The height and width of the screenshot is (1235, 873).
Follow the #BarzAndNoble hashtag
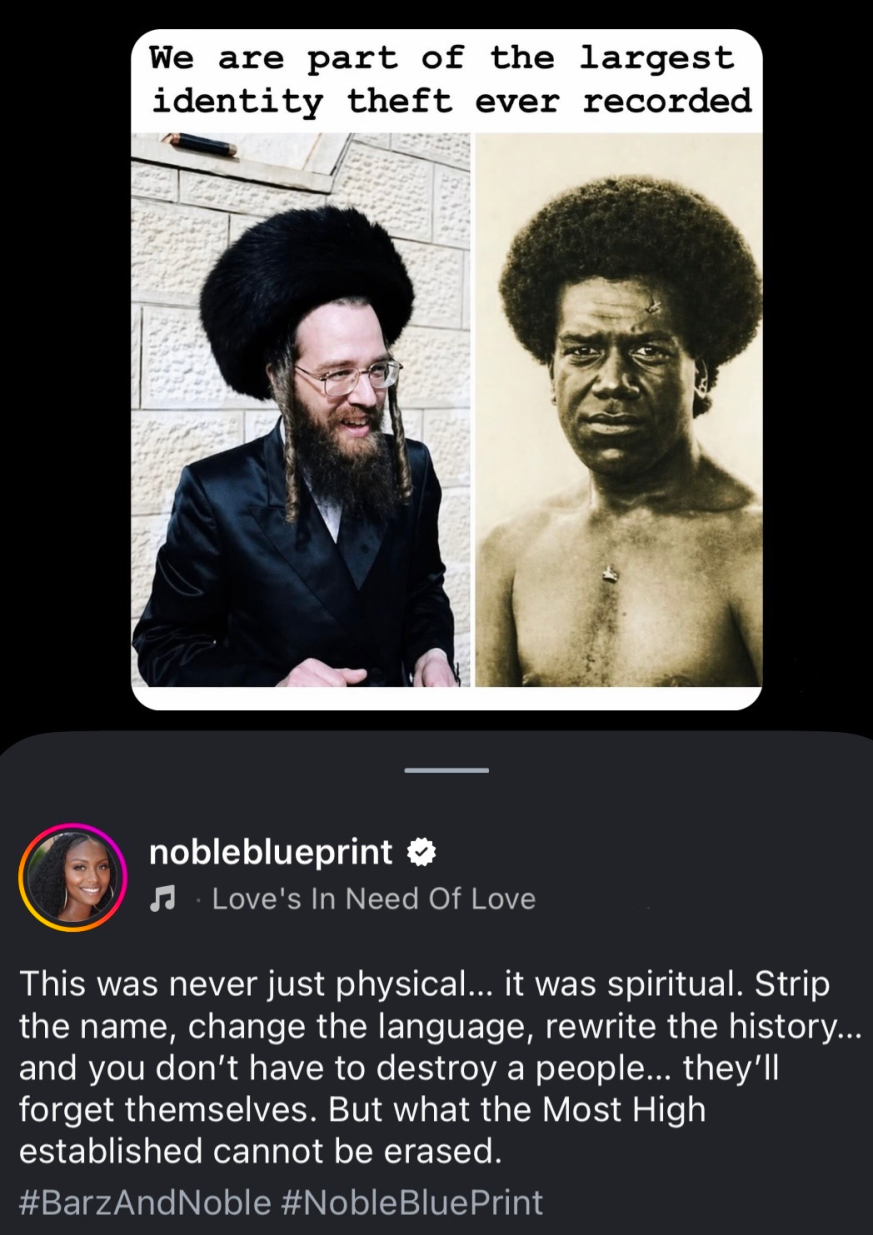[x=145, y=1201]
